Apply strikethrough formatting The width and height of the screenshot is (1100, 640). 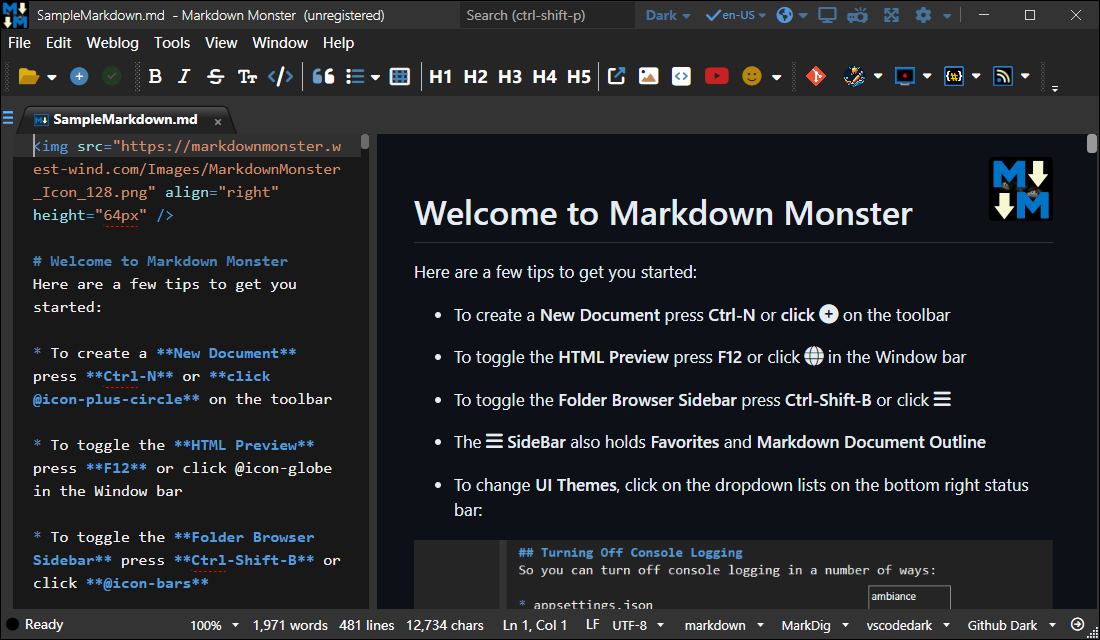coord(215,76)
